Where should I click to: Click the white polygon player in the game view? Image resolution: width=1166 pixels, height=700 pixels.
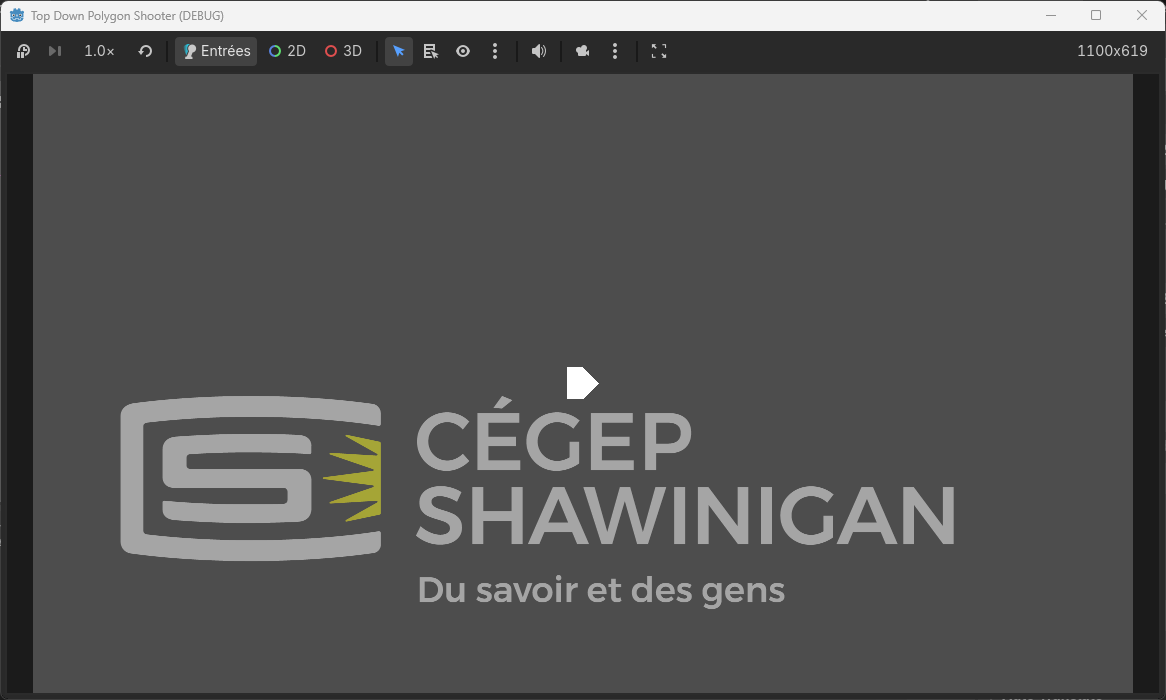(582, 383)
